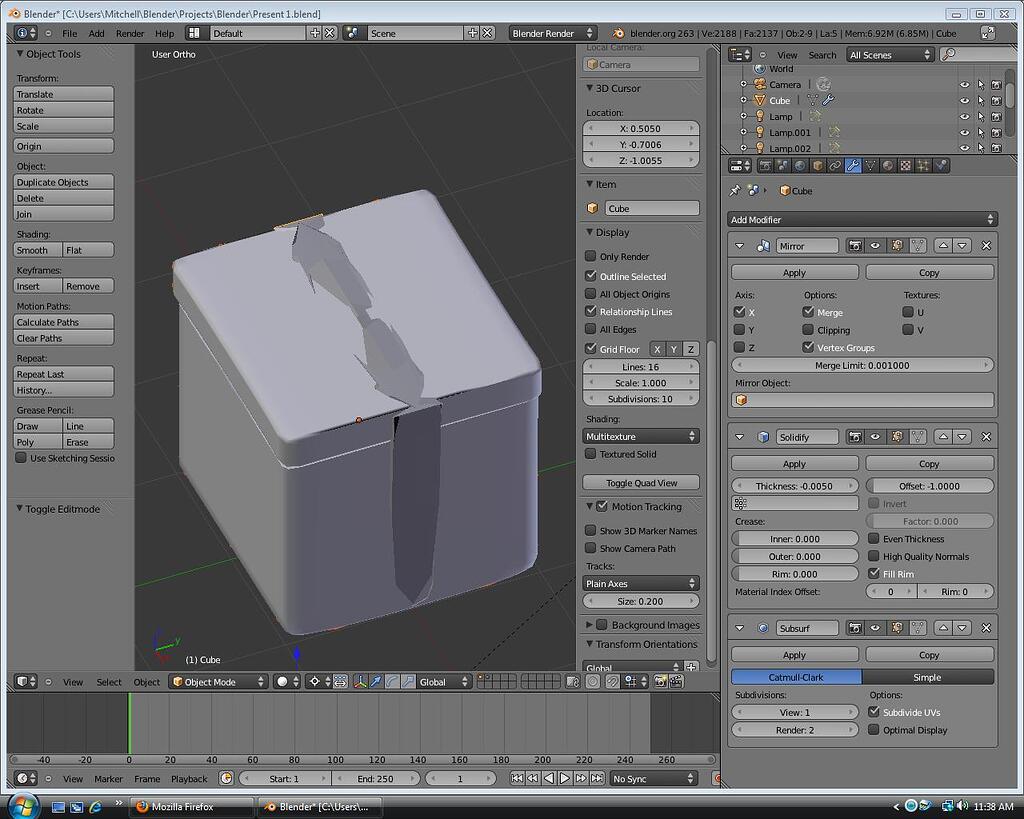Collapse the Mirror modifier panel triangle
This screenshot has height=819, width=1024.
click(x=740, y=246)
